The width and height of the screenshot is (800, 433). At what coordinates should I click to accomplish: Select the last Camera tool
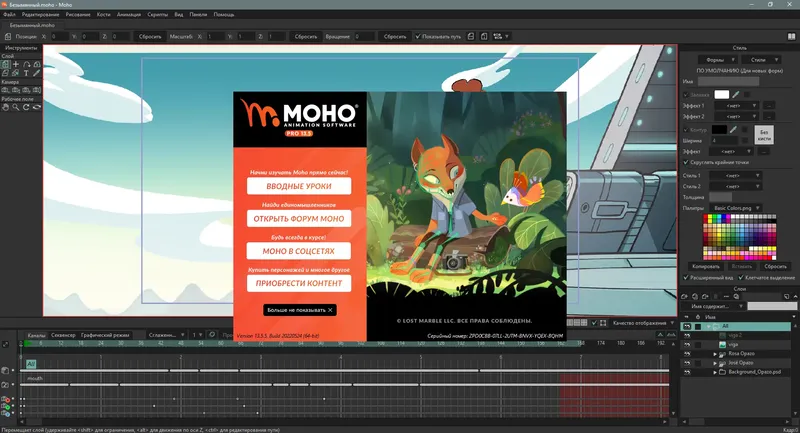pos(37,90)
